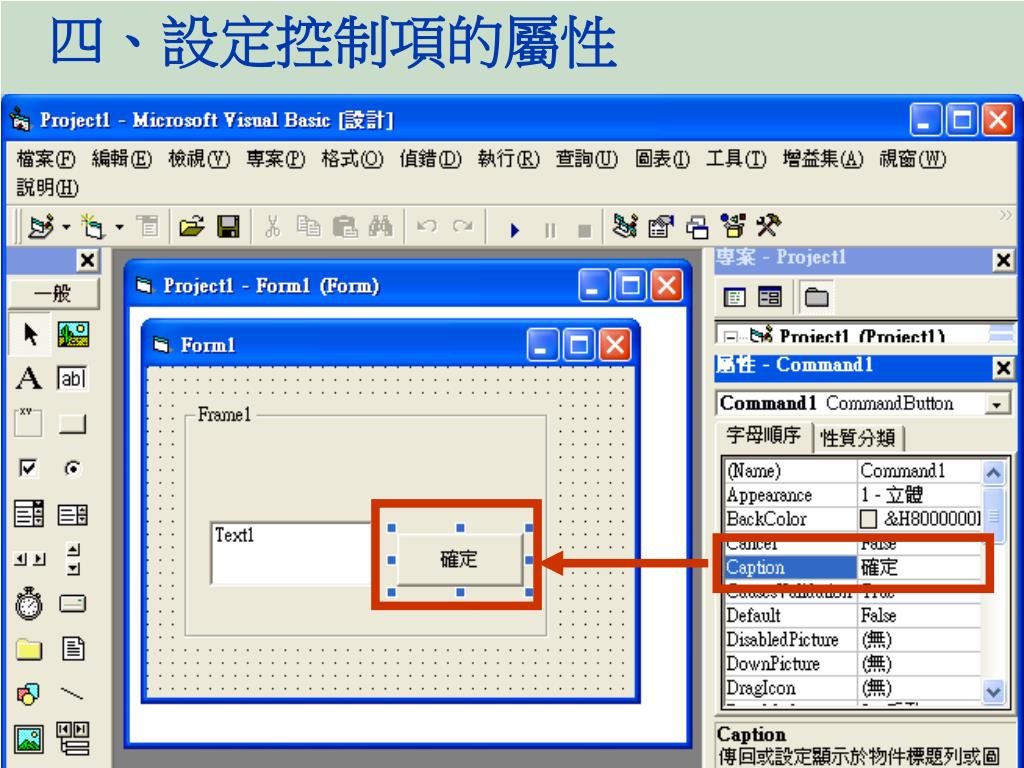Select the Appearance property row

tap(853, 494)
